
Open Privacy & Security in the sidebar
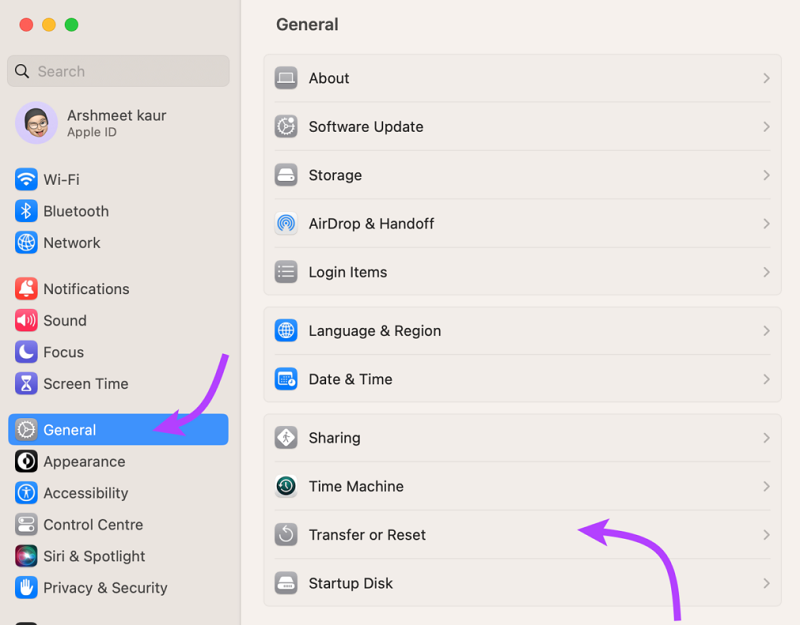[104, 588]
